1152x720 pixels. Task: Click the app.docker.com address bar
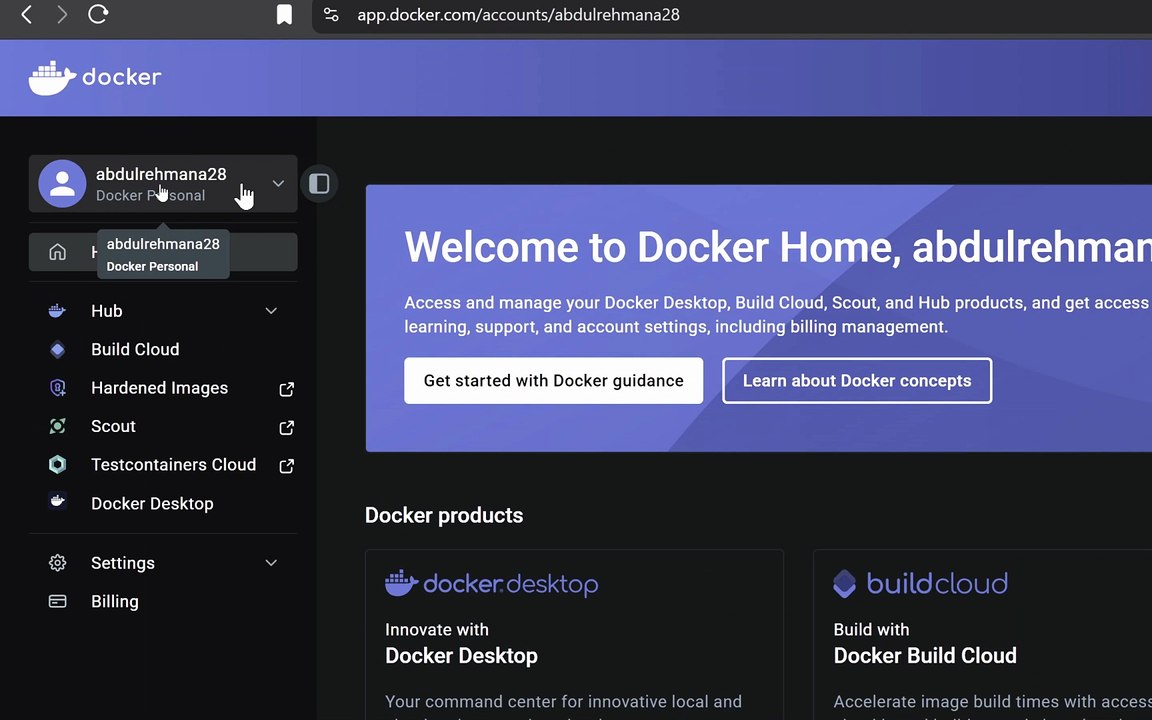click(x=518, y=15)
